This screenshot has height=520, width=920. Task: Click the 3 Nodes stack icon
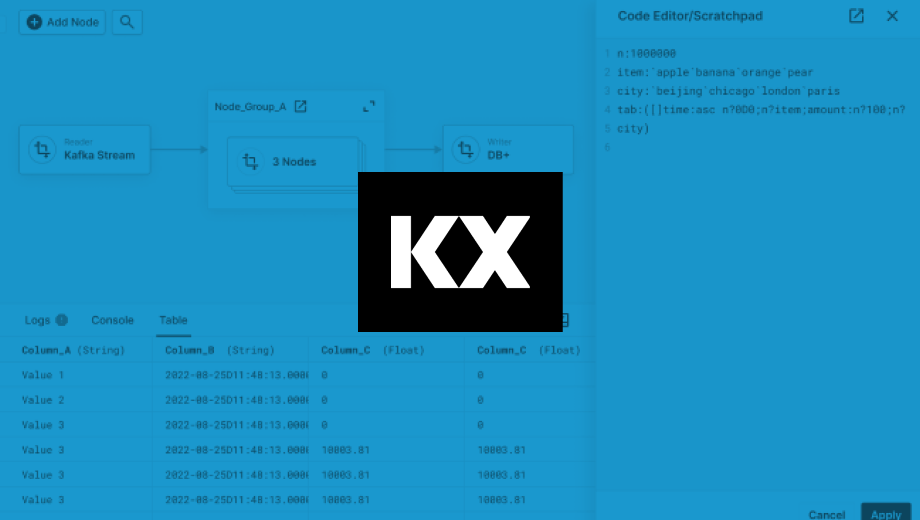[x=251, y=161]
